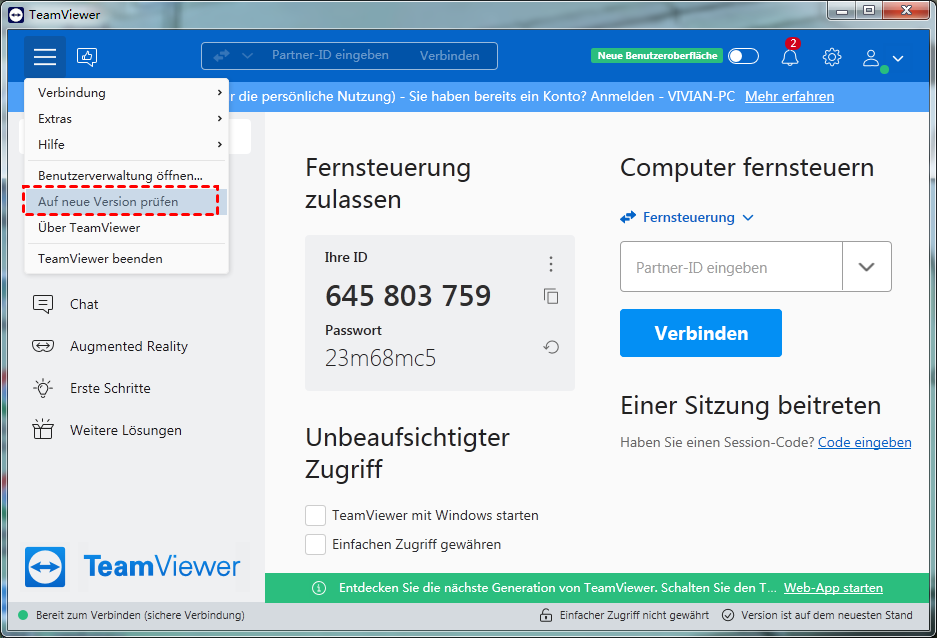Toggle the Neue Benutzeroberfläche switch
Image resolution: width=937 pixels, height=638 pixels.
[743, 56]
